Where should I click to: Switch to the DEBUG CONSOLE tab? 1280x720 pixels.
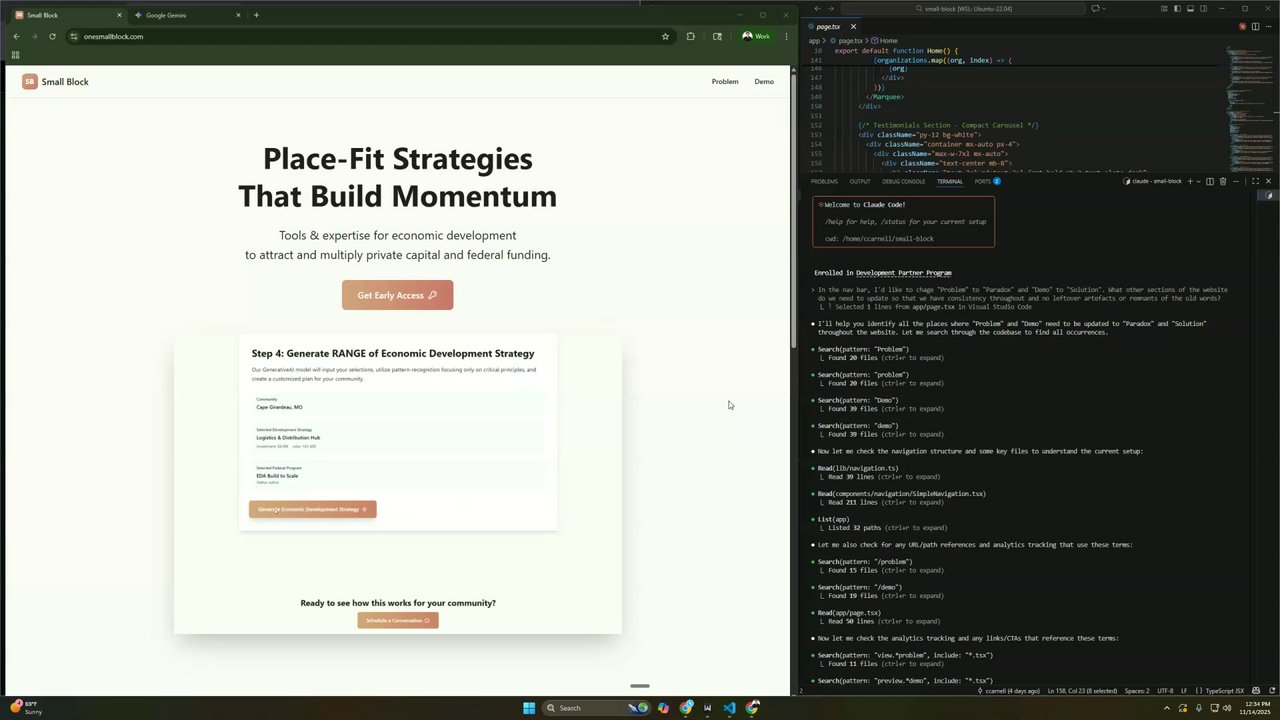(903, 181)
